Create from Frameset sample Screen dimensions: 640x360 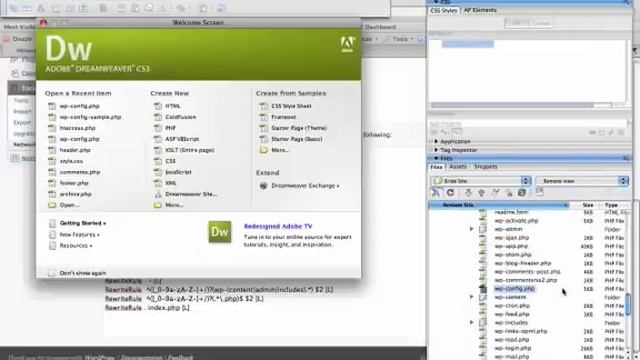[x=284, y=117]
